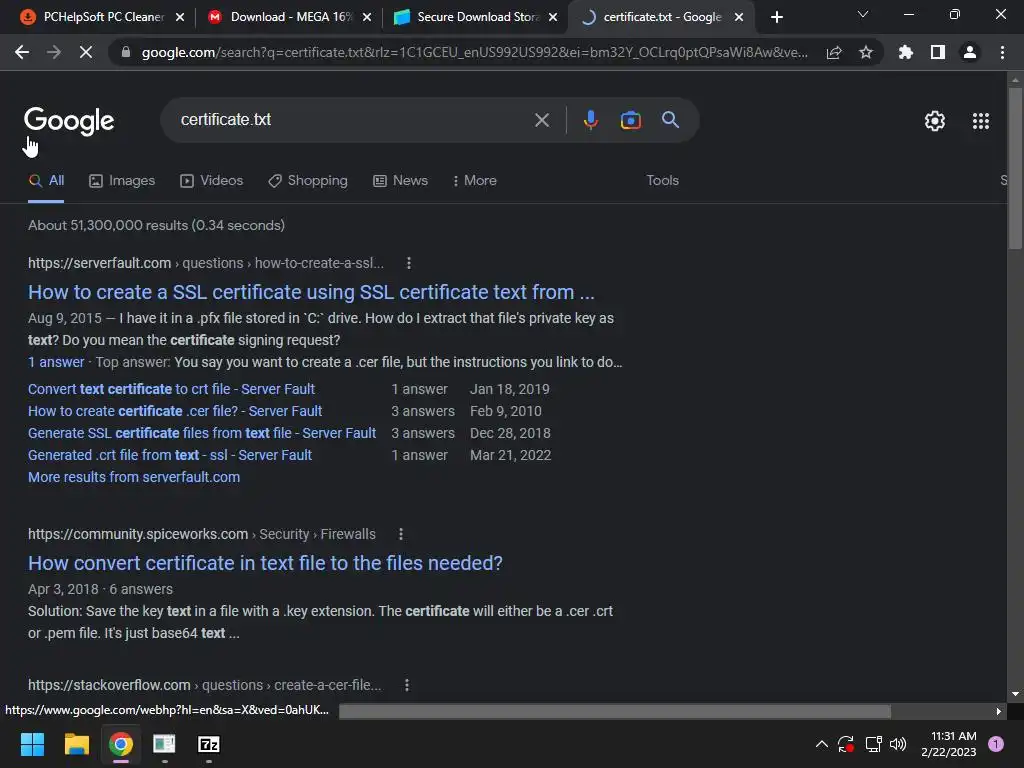Select the Images search filter
Screen dimensions: 1024x768
122,181
